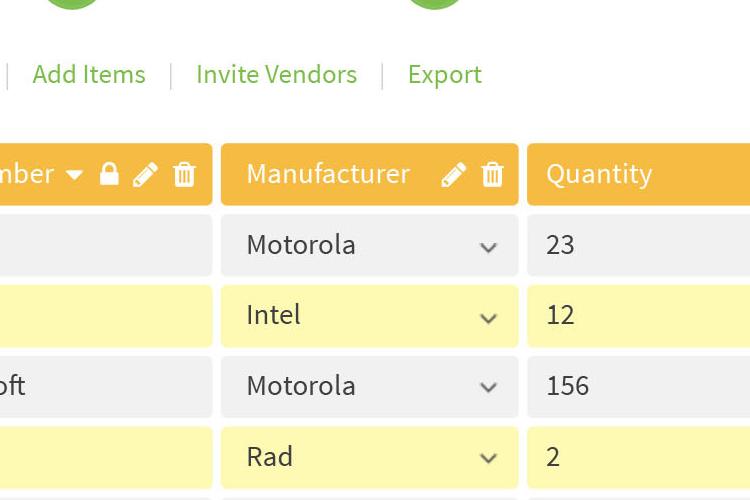Open the Invite Vendors link
The height and width of the screenshot is (500, 750).
(x=276, y=75)
